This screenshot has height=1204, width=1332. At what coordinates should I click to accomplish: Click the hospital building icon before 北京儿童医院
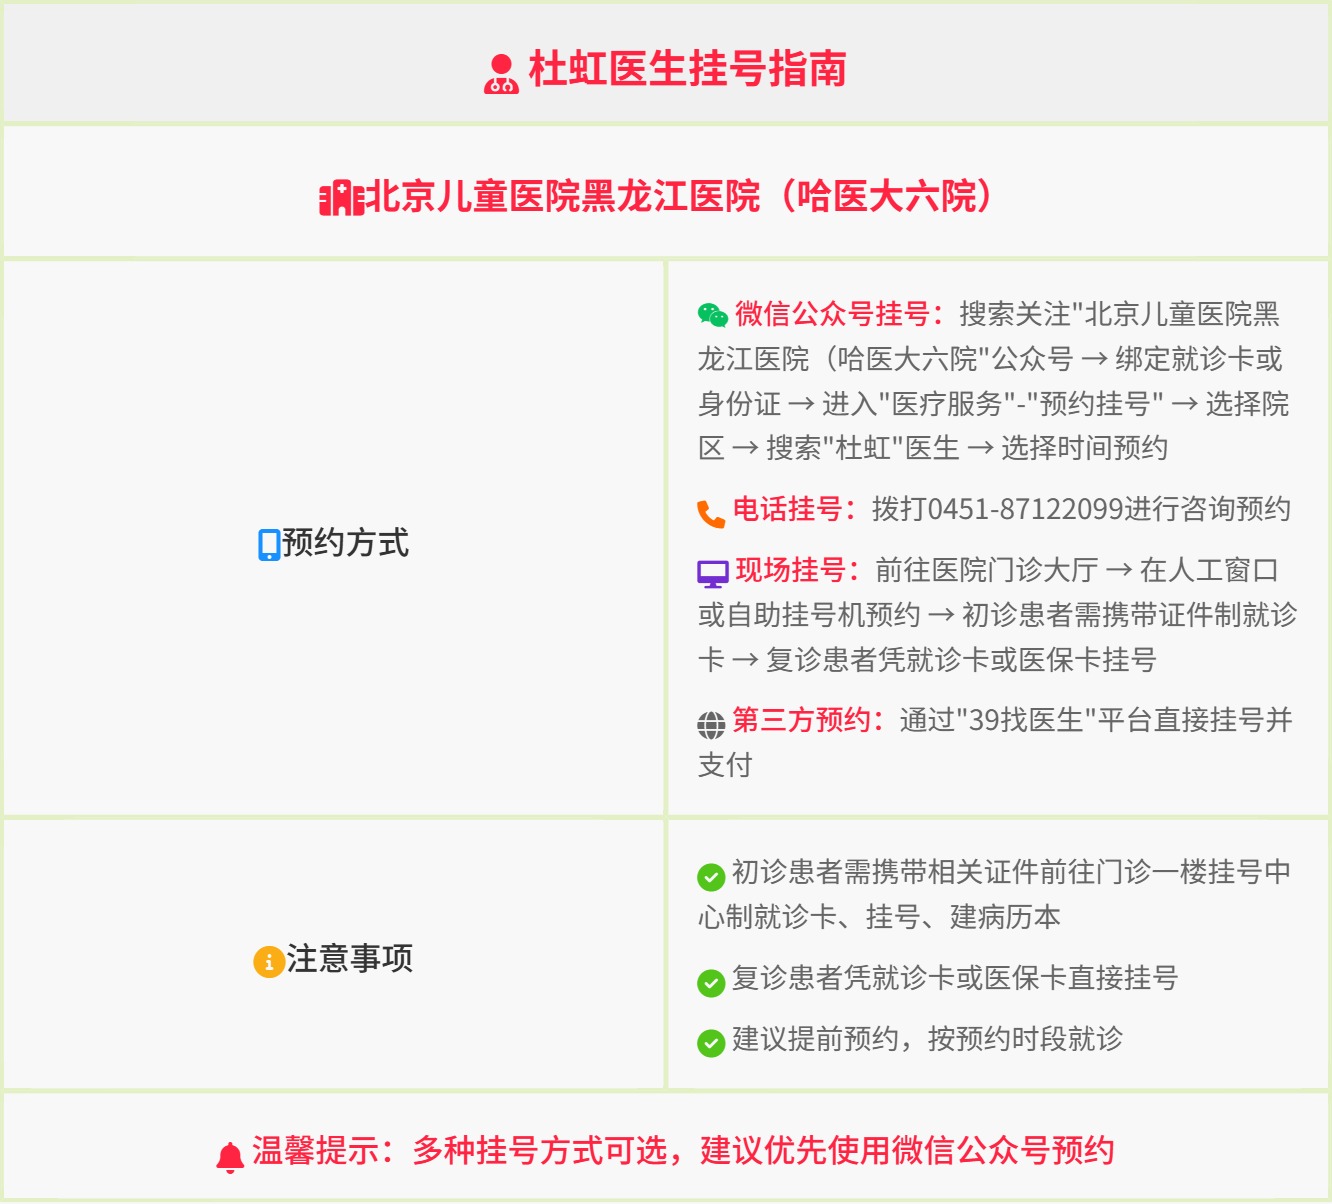point(341,198)
